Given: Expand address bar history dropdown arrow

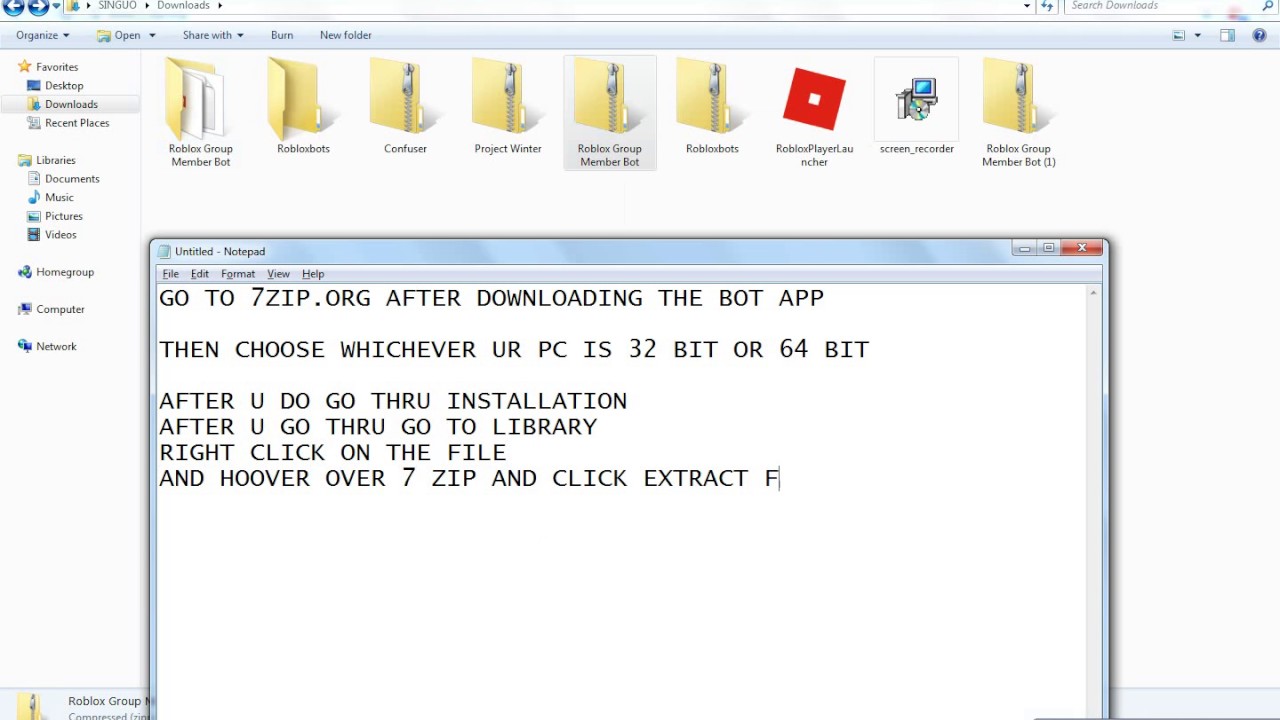Looking at the screenshot, I should tap(1027, 6).
